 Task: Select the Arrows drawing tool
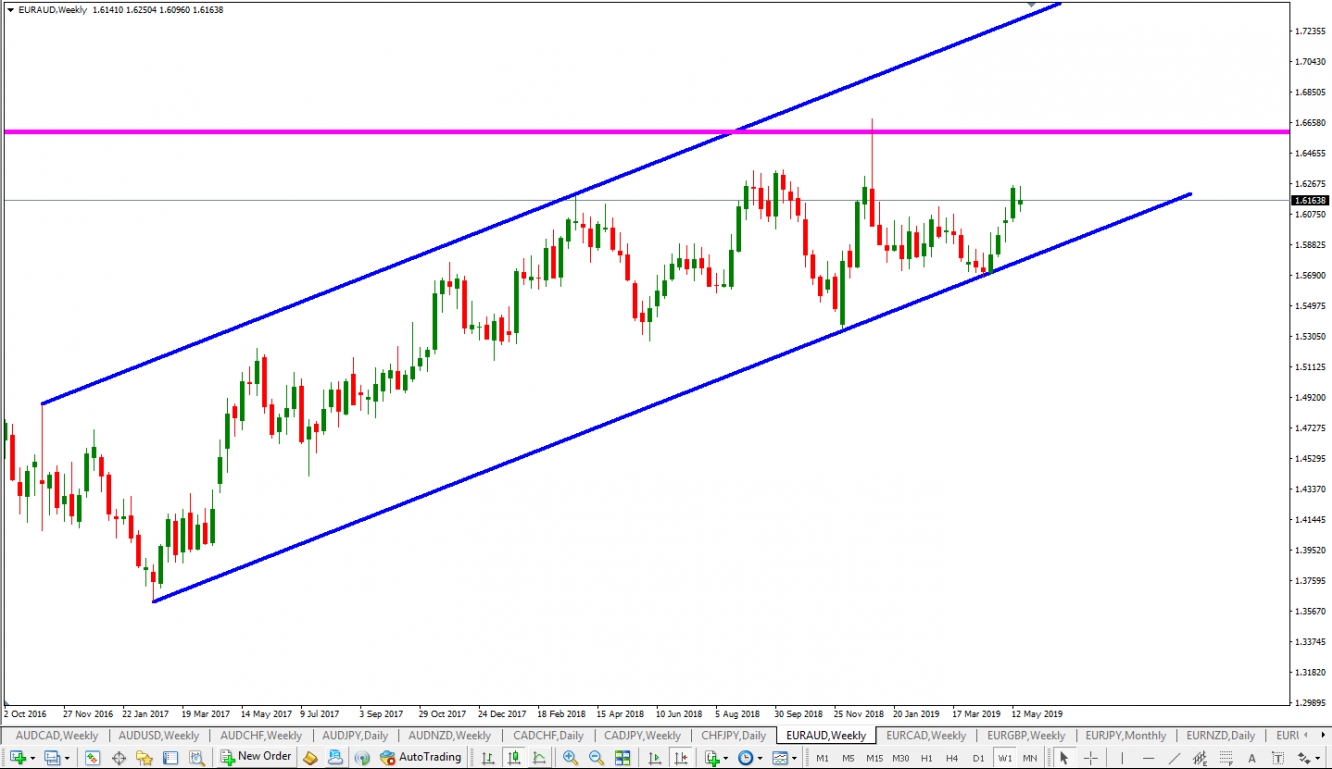point(1303,757)
